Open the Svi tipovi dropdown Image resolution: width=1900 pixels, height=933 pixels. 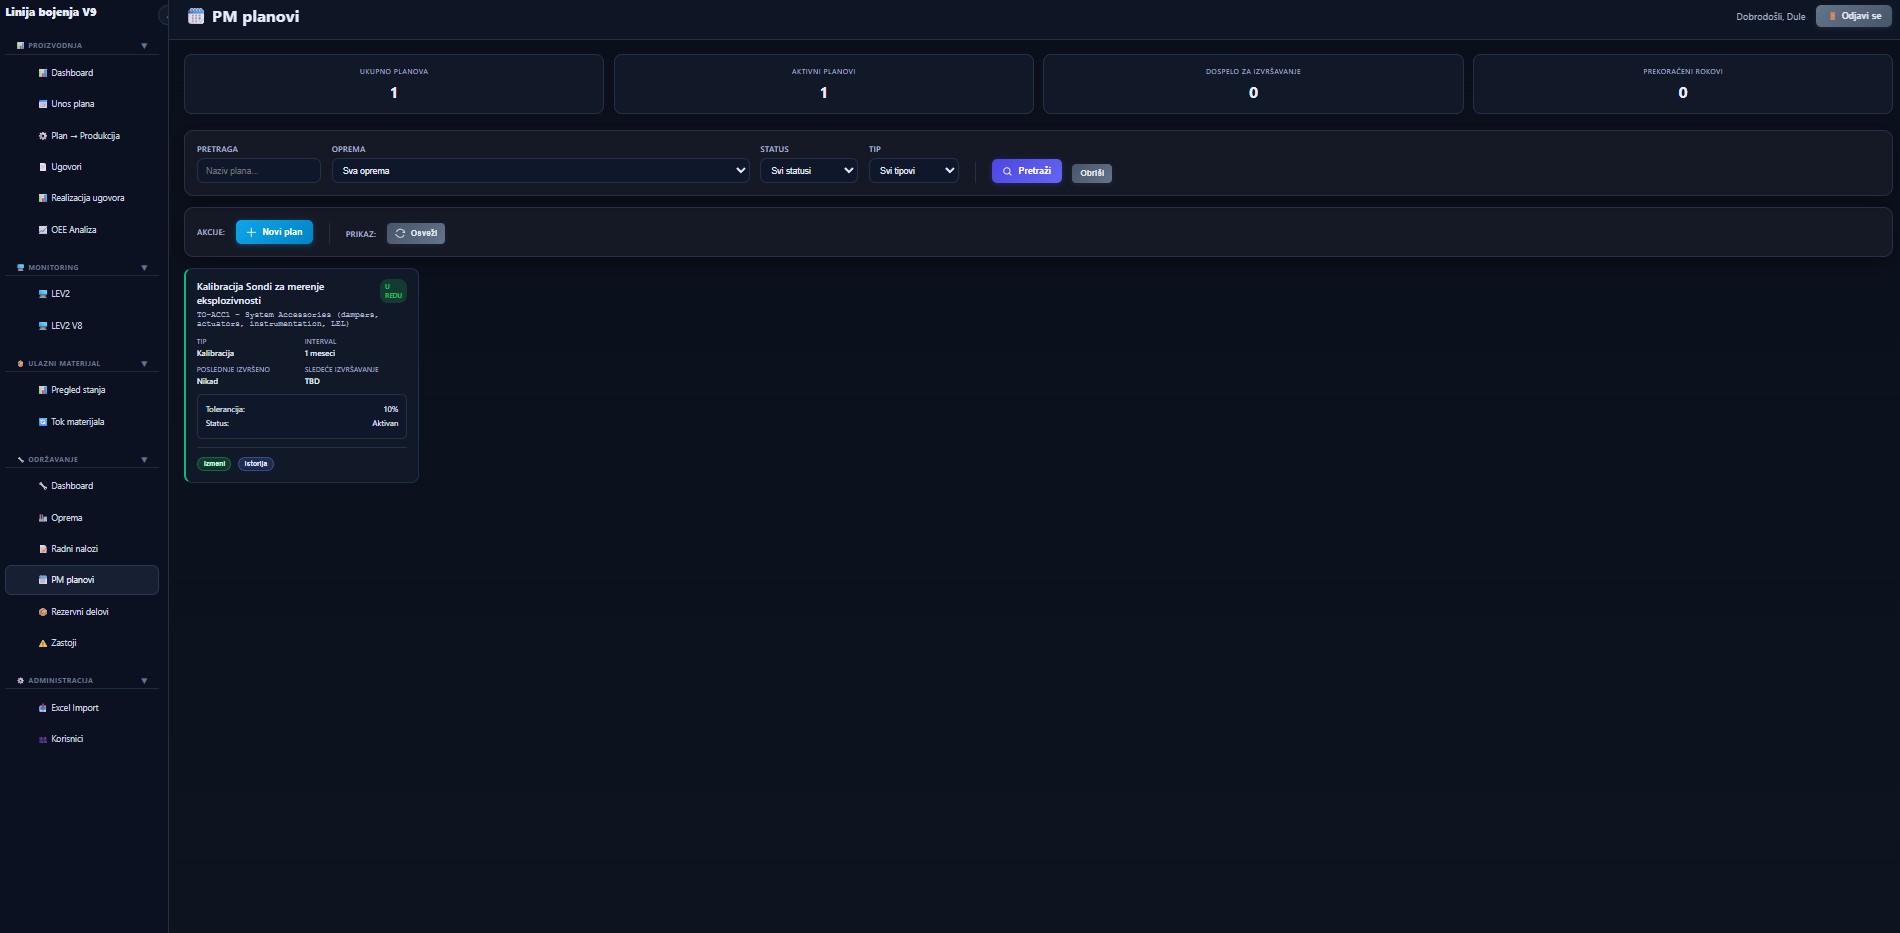914,171
